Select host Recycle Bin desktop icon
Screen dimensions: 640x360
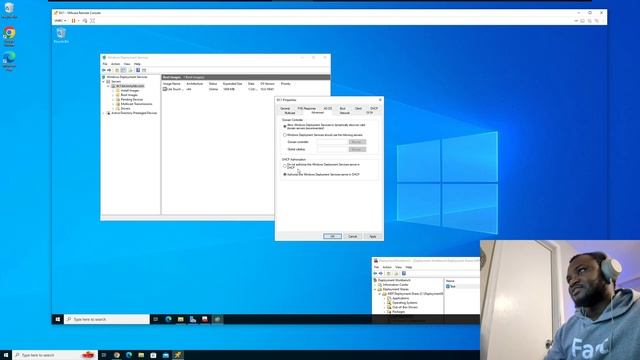tap(9, 10)
